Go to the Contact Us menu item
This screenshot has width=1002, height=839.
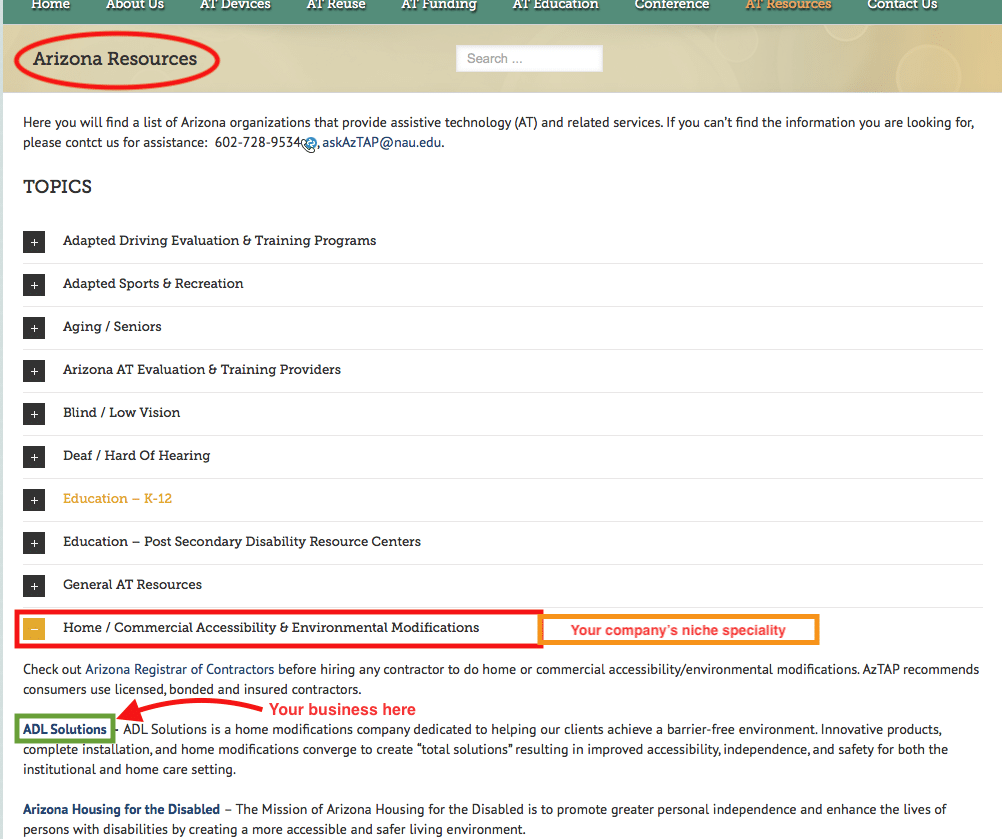point(902,5)
